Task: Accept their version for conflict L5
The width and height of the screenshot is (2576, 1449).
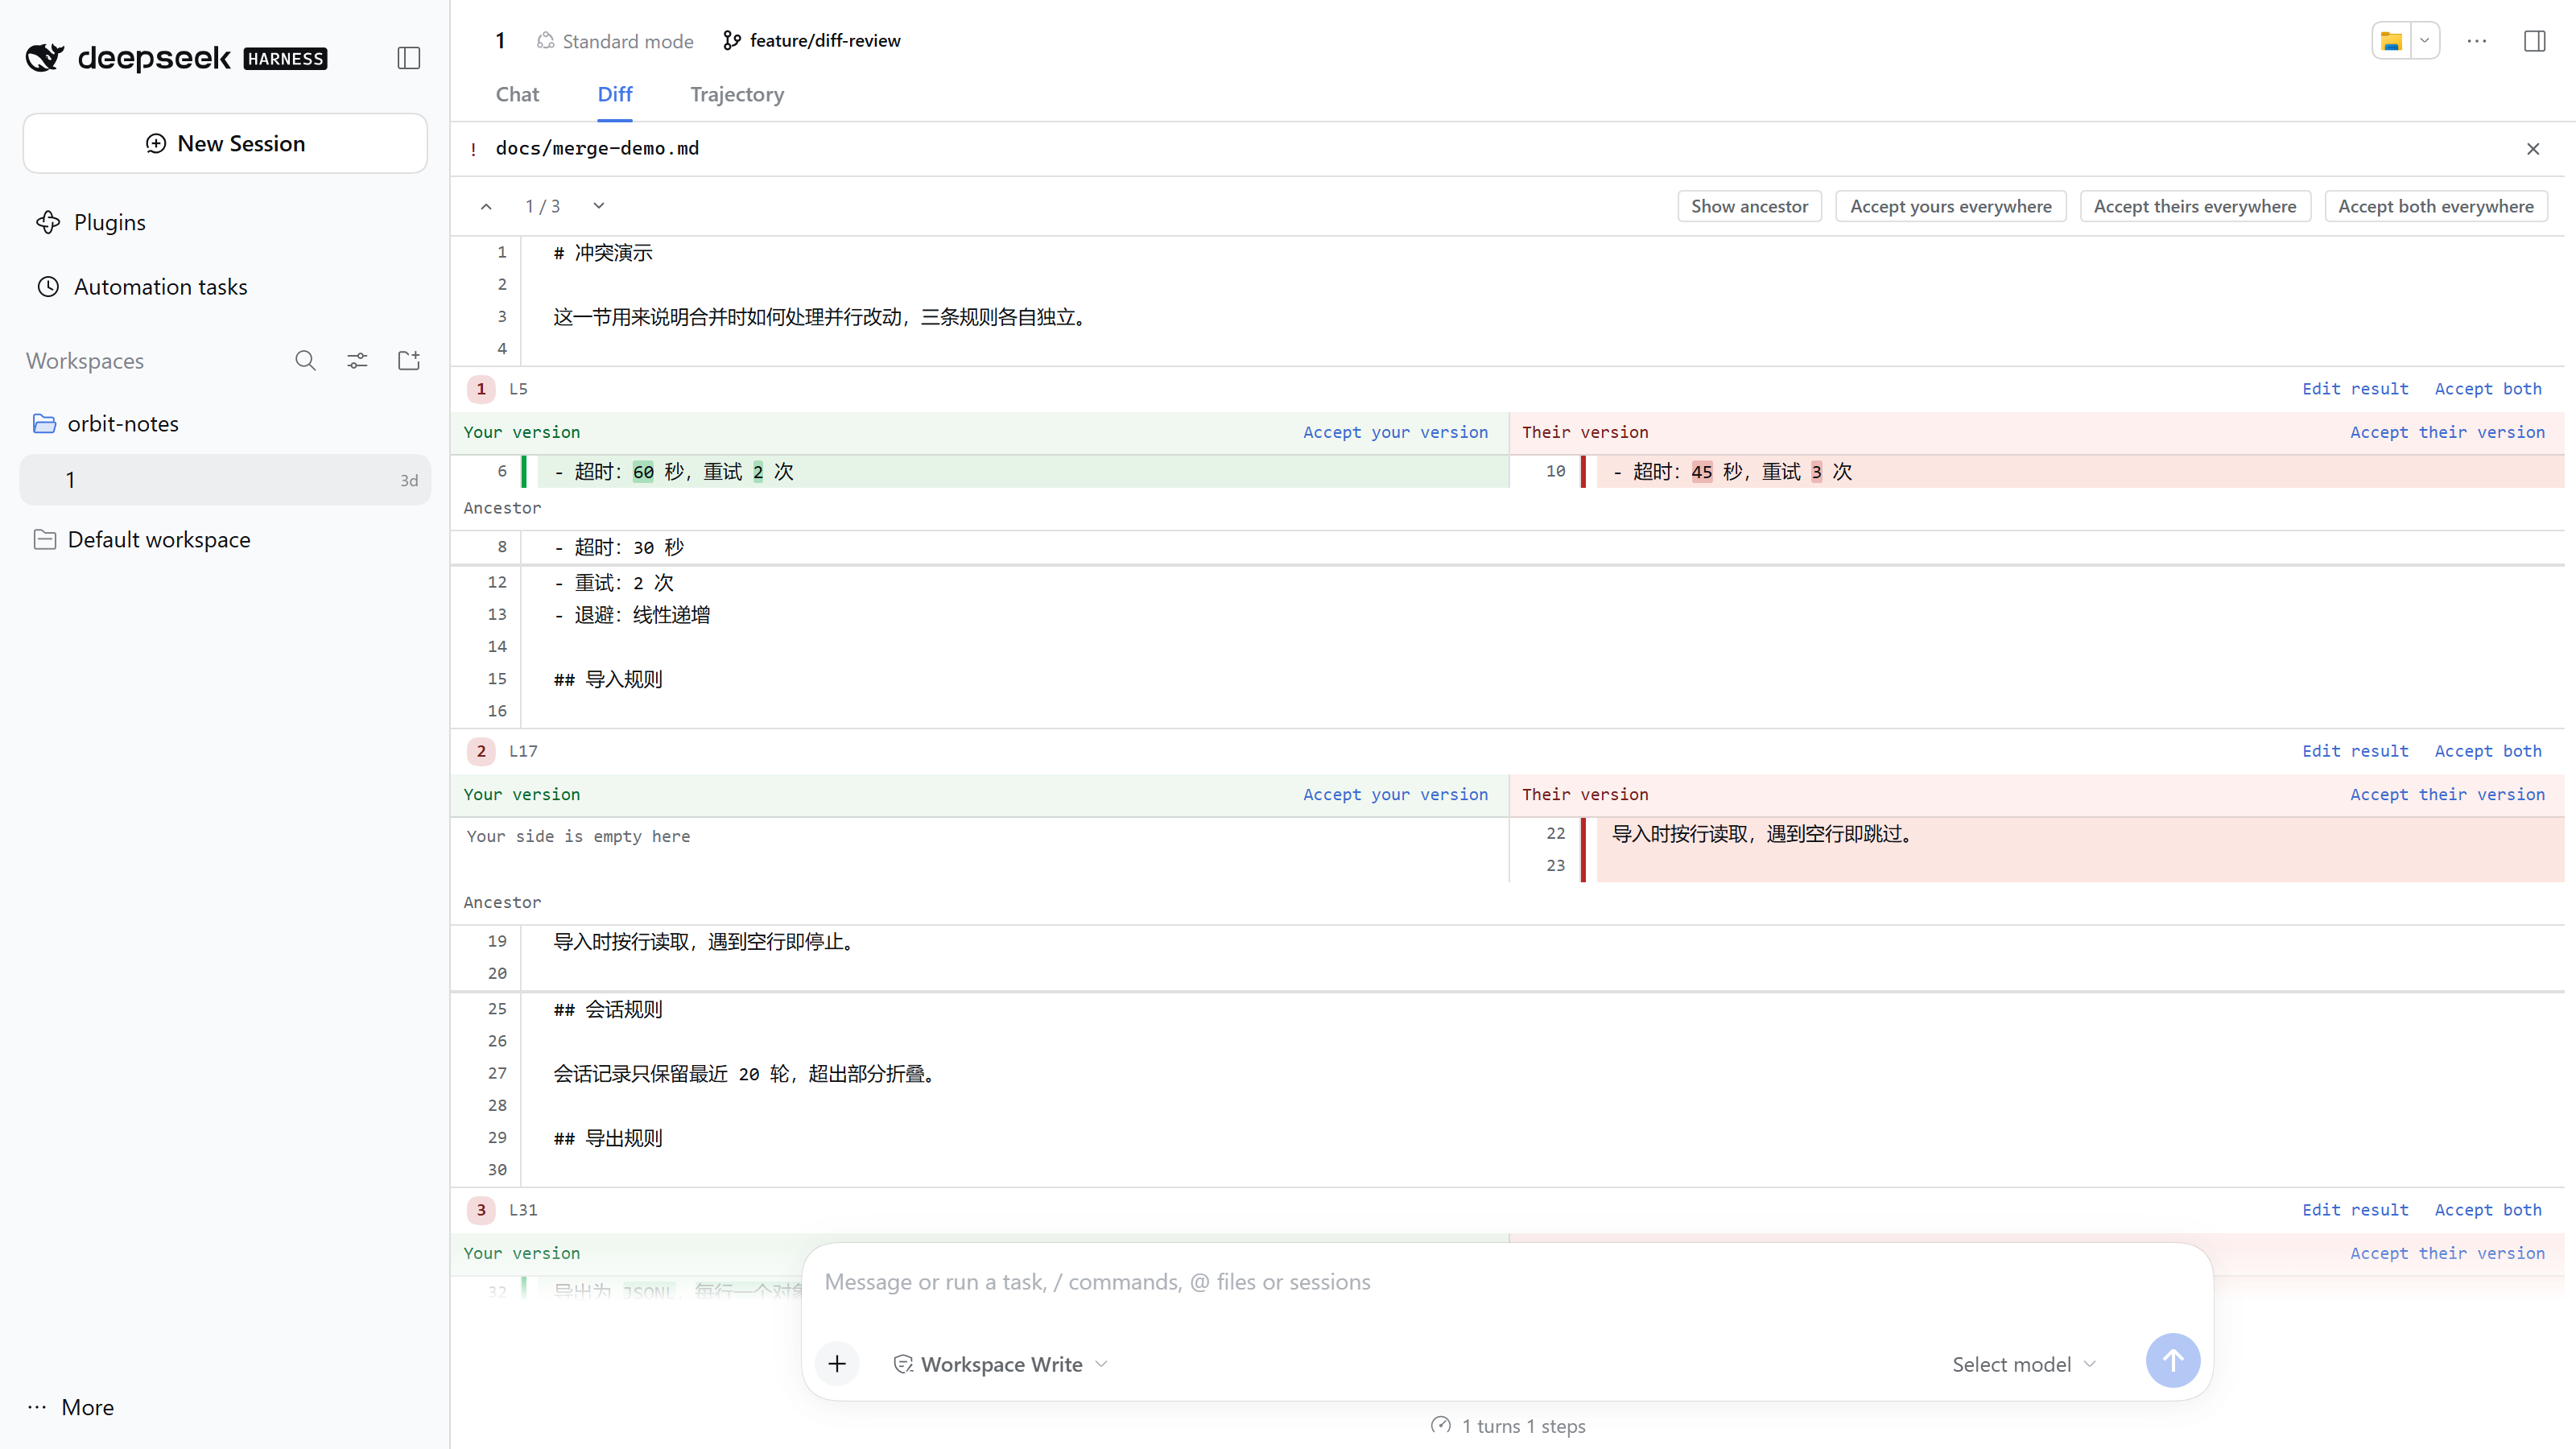Action: [2447, 432]
